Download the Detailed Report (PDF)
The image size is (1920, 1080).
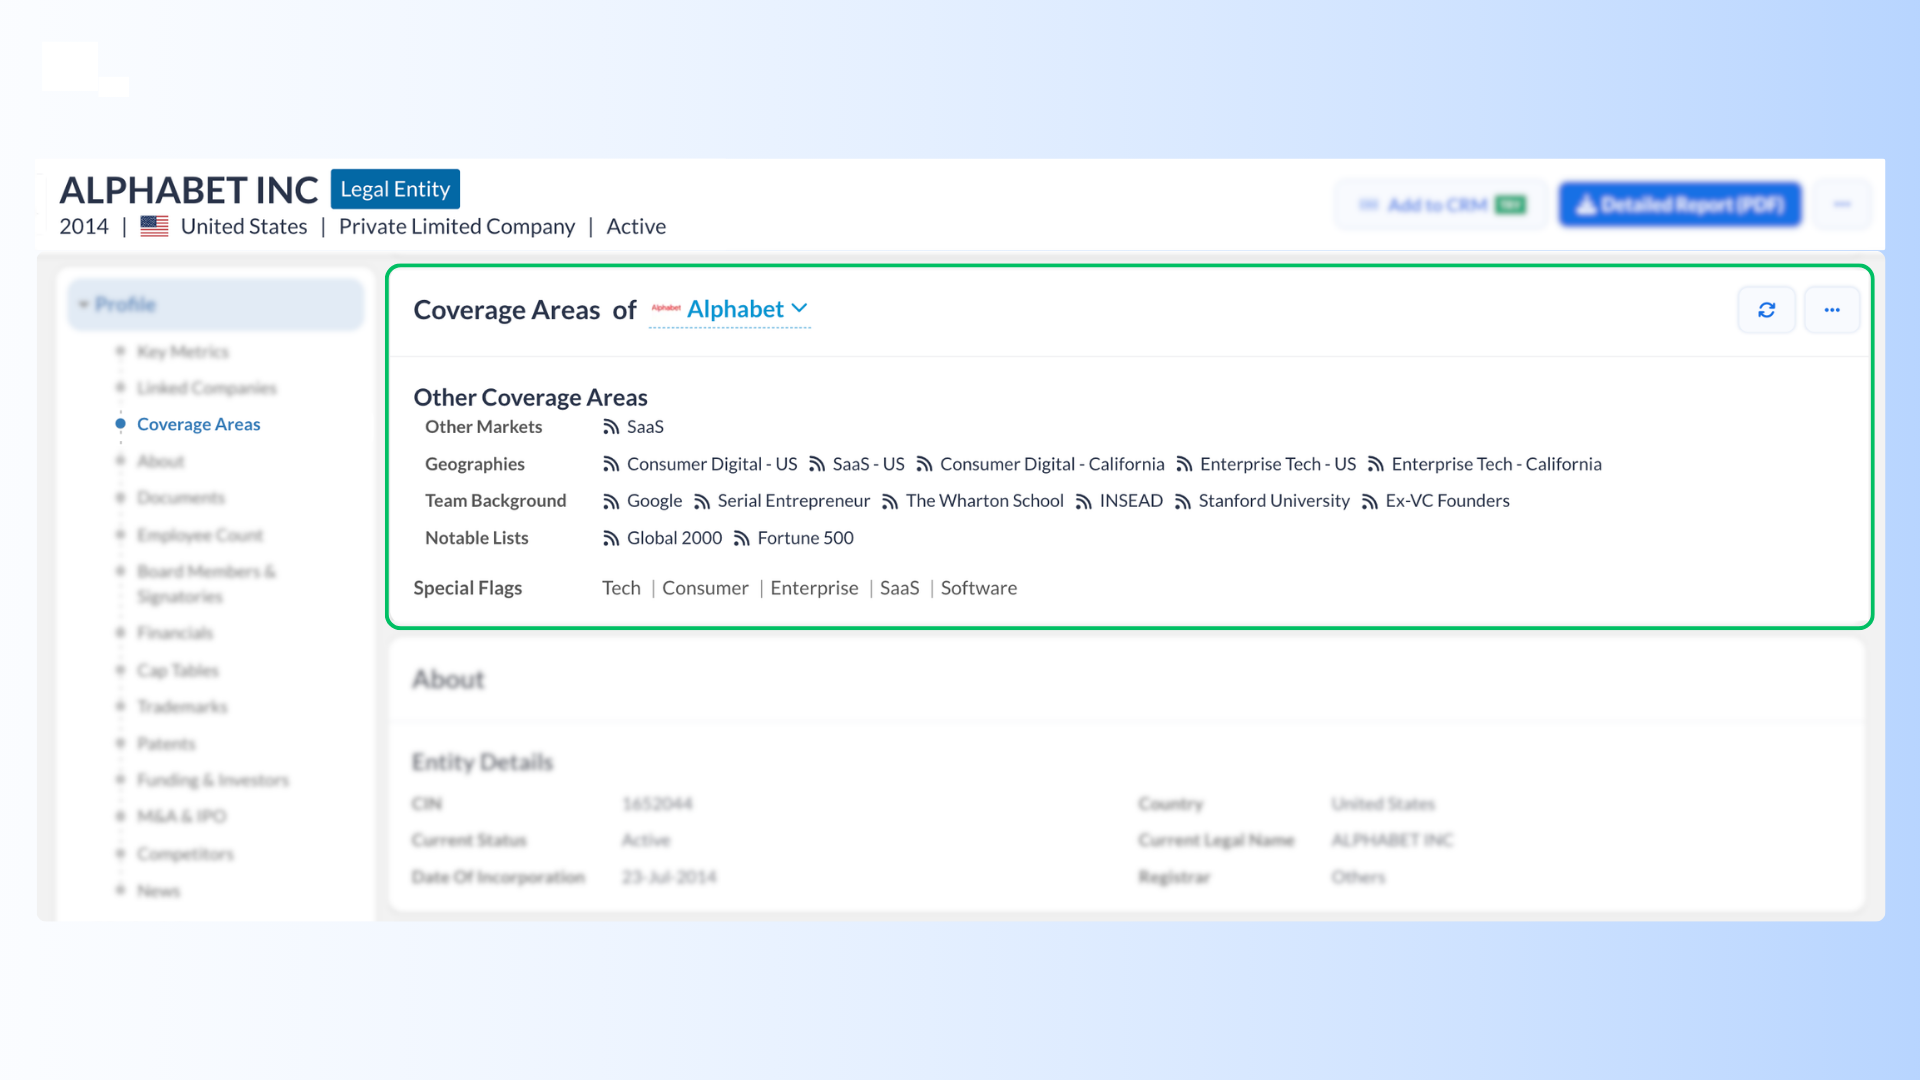click(x=1680, y=205)
